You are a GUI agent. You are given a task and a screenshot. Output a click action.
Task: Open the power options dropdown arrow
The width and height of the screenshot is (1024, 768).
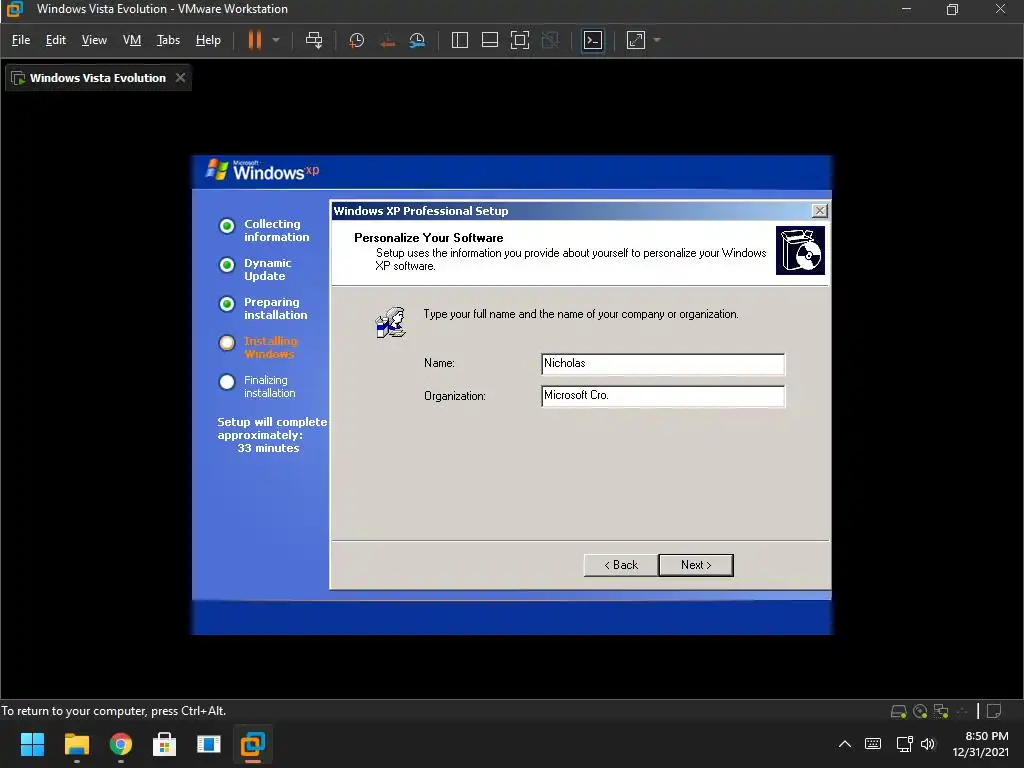coord(276,40)
